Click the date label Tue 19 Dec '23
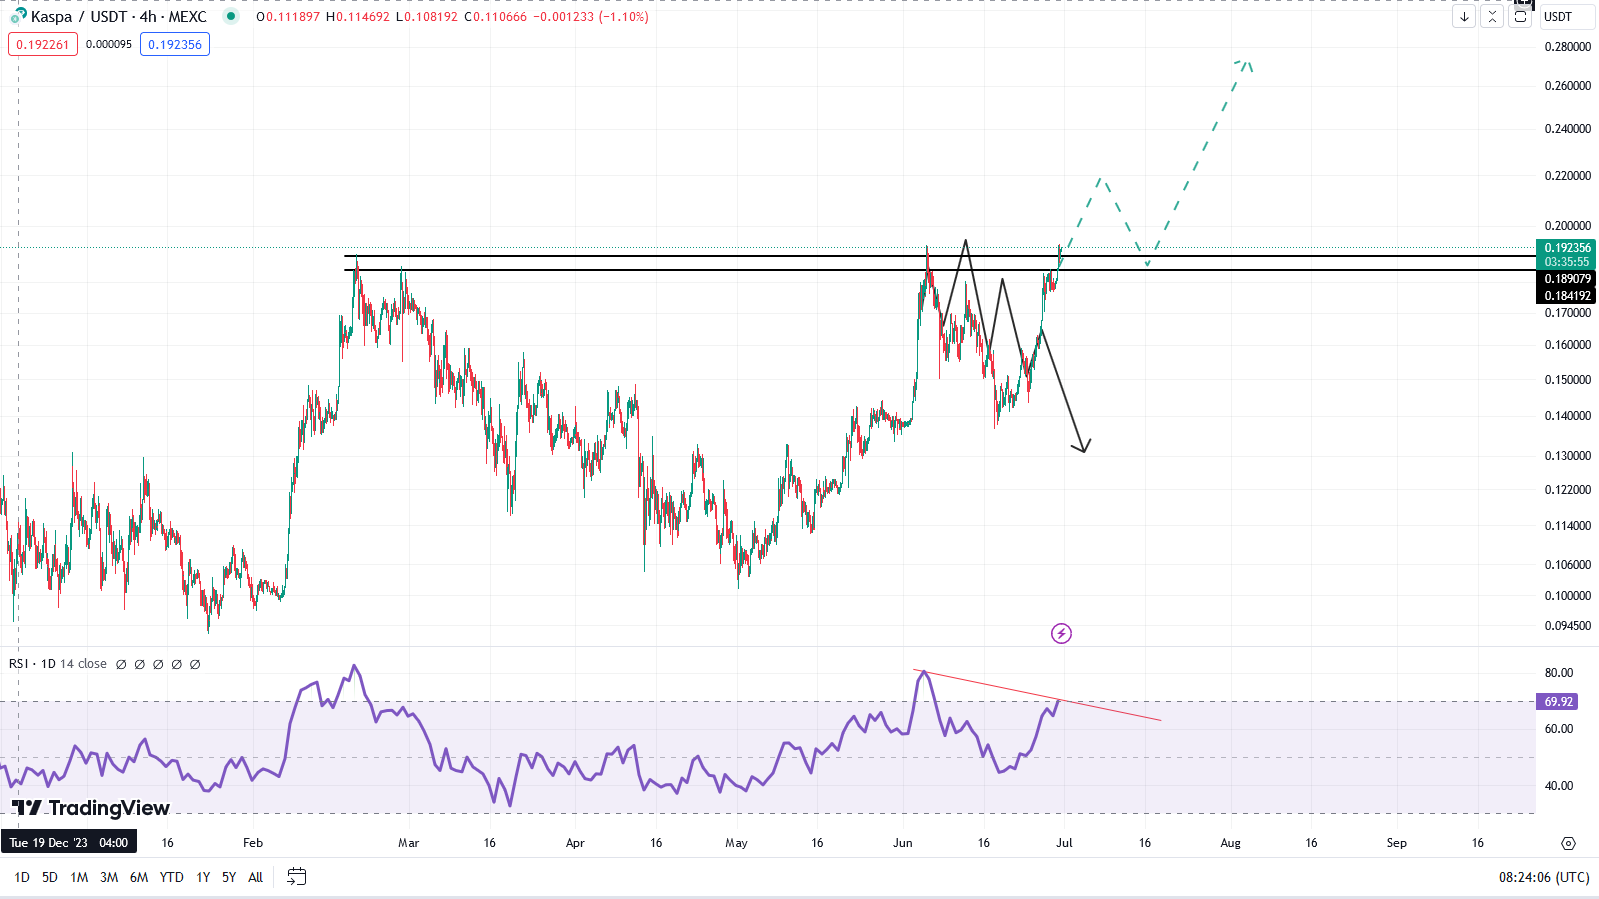 (69, 843)
